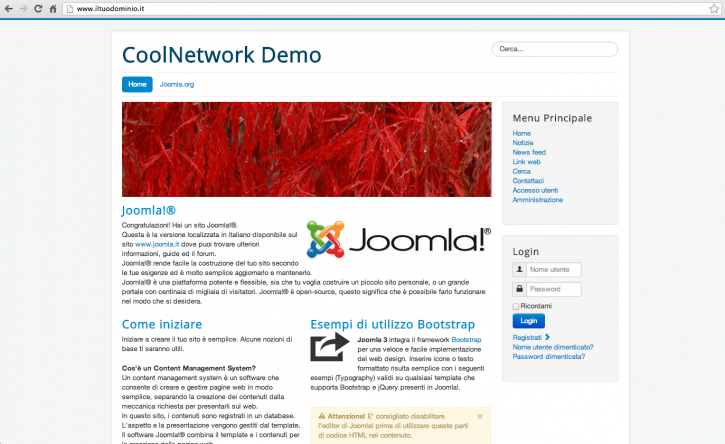The height and width of the screenshot is (444, 725).
Task: Select Link web in Menu Principale
Action: [x=526, y=161]
